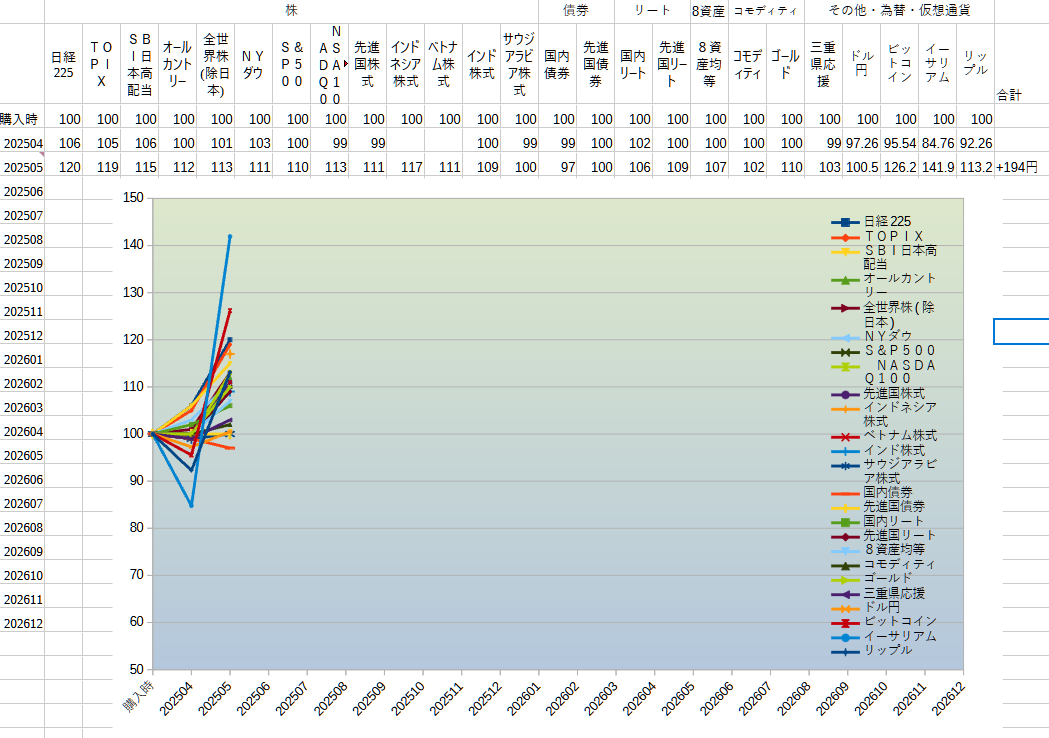Click the empty outlined cell right of chart

click(x=1022, y=331)
